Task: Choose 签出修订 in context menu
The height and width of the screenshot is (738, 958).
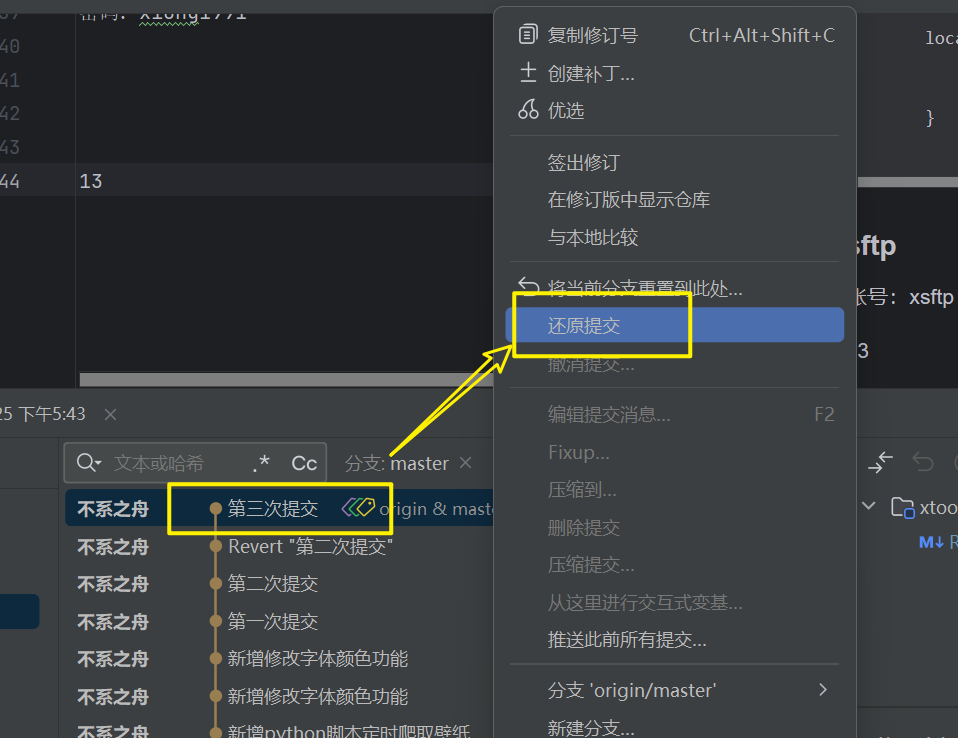Action: [584, 162]
